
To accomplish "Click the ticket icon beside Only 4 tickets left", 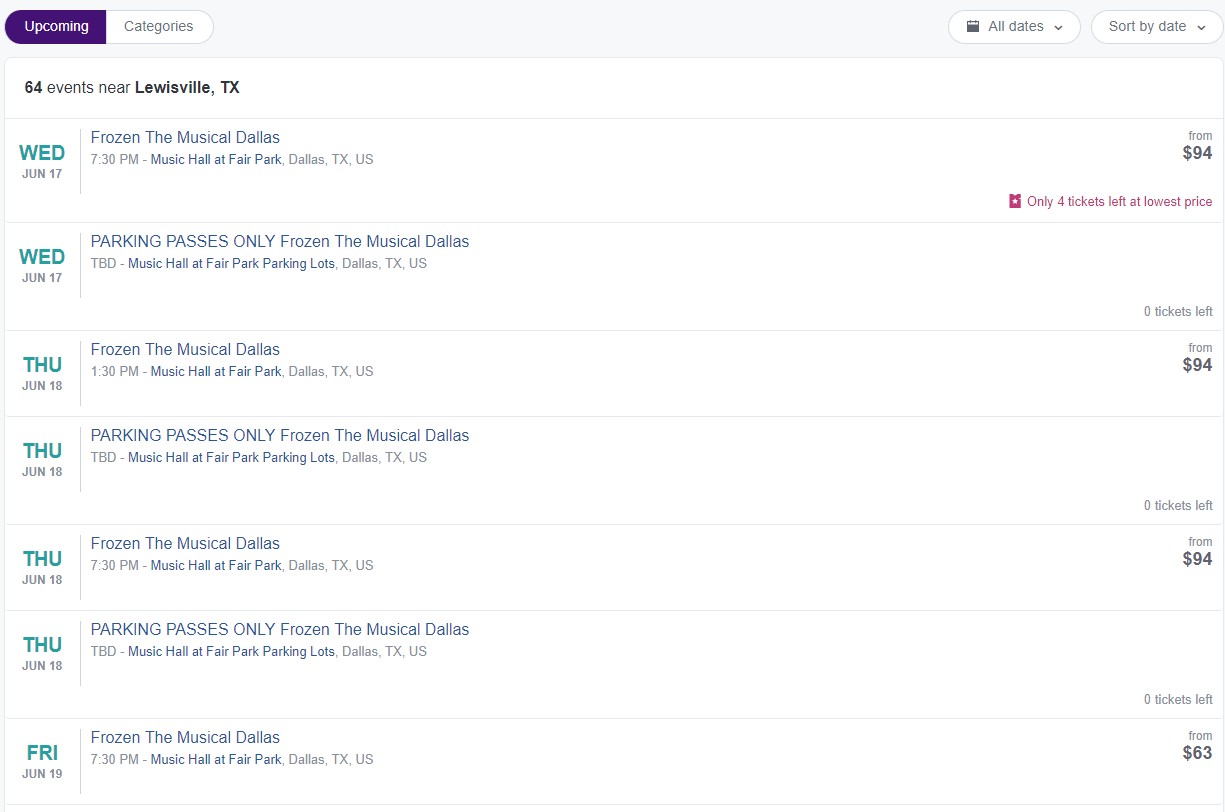I will point(1015,201).
